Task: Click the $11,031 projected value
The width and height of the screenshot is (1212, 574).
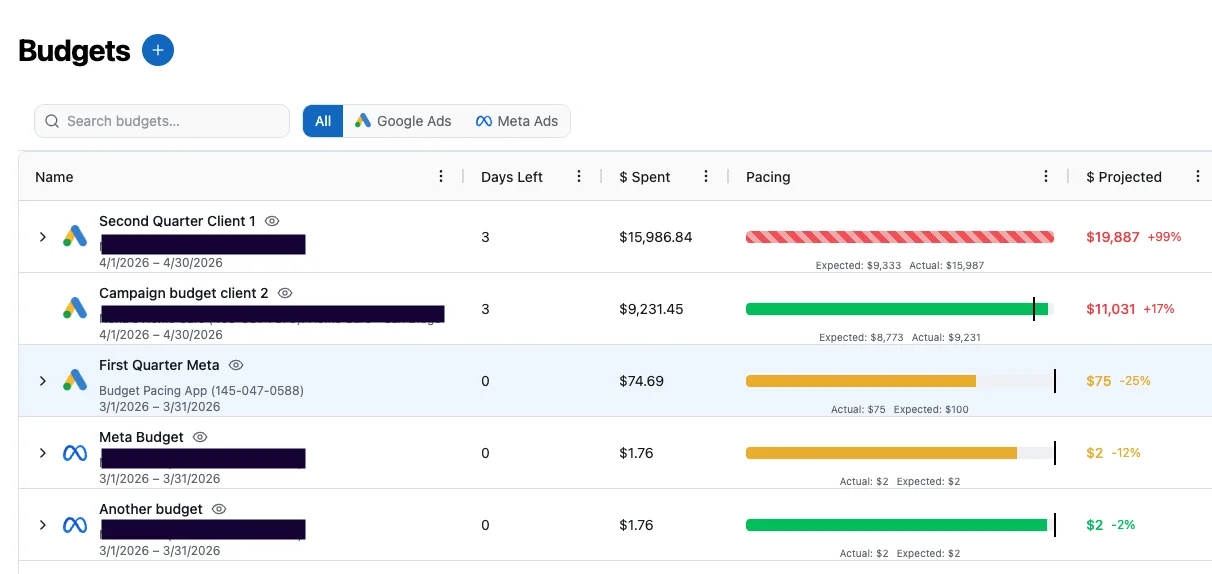Action: click(x=1111, y=309)
